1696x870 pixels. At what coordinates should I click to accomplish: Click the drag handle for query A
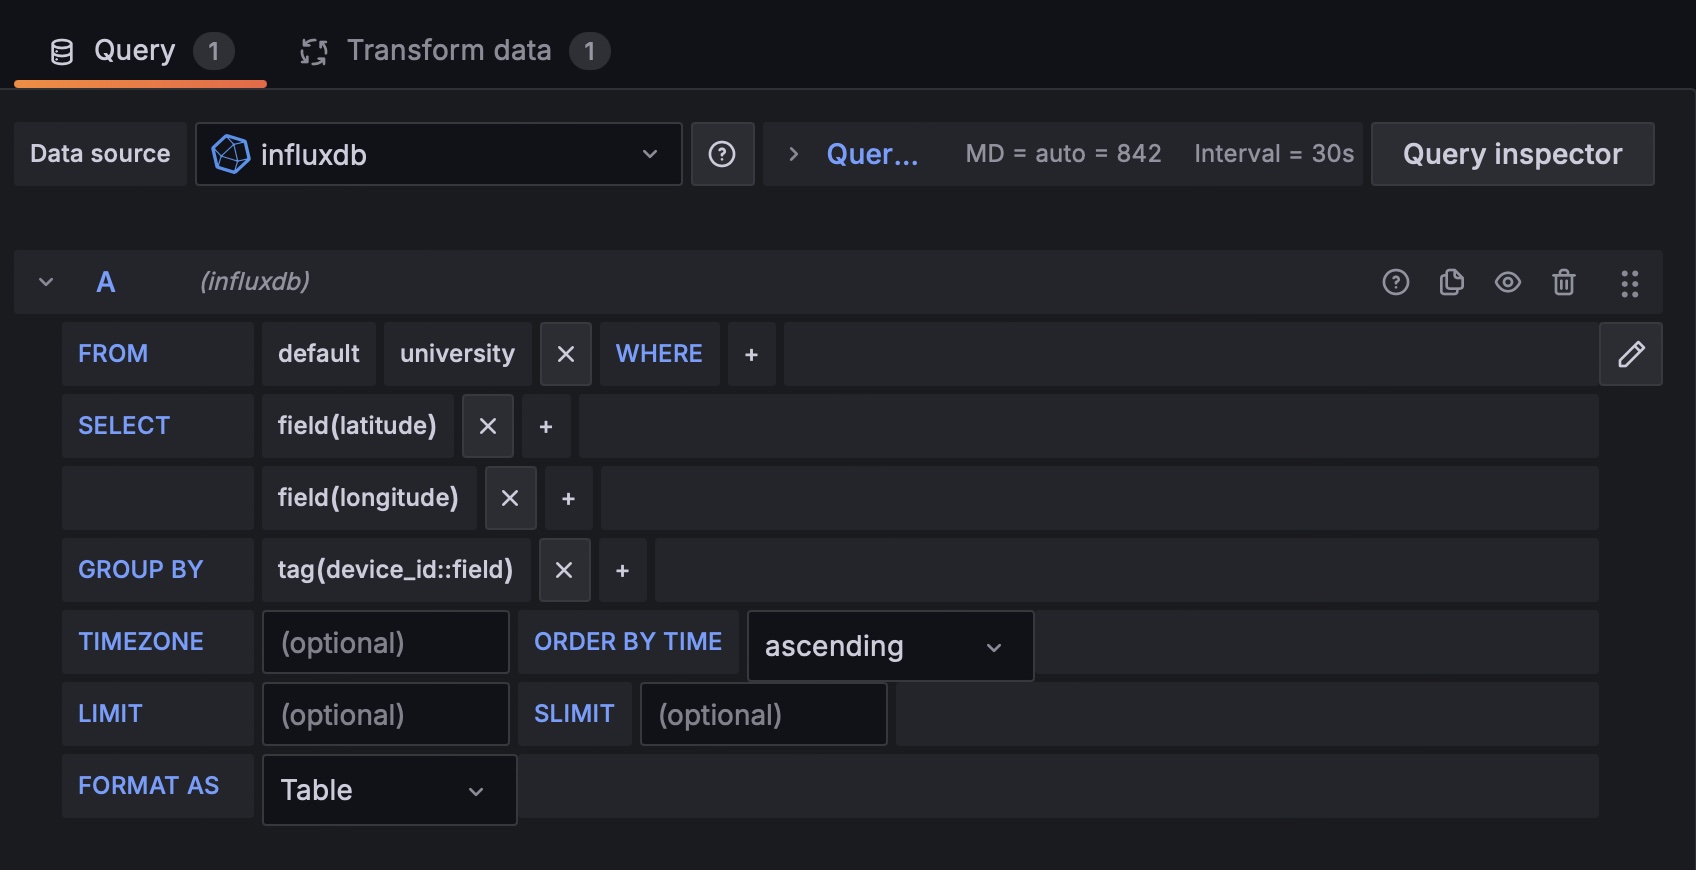point(1629,284)
